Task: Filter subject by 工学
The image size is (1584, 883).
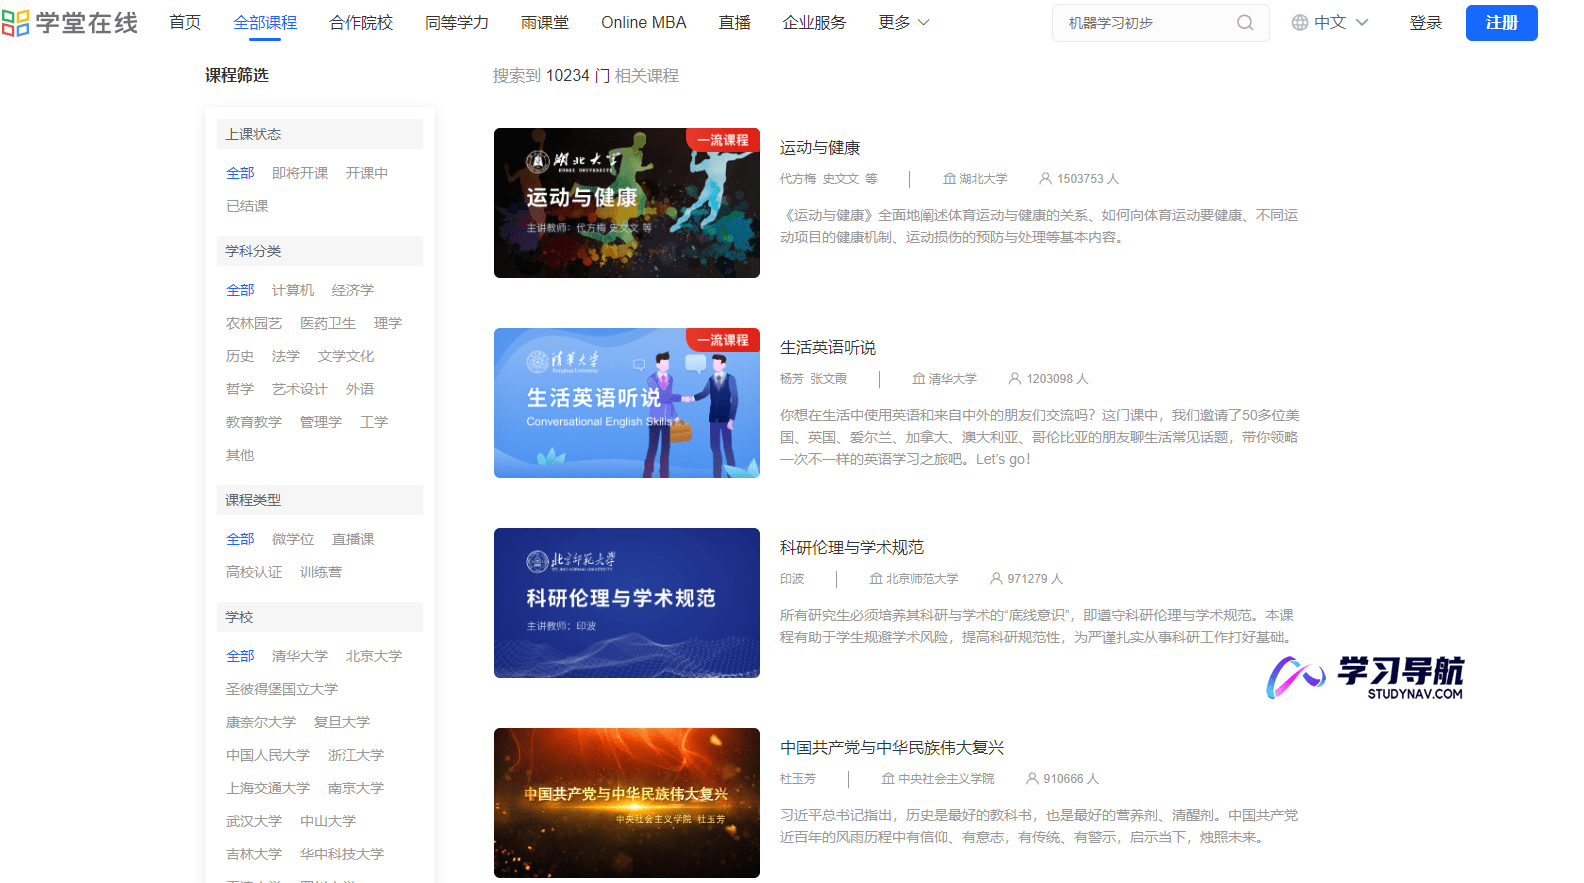Action: coord(374,422)
